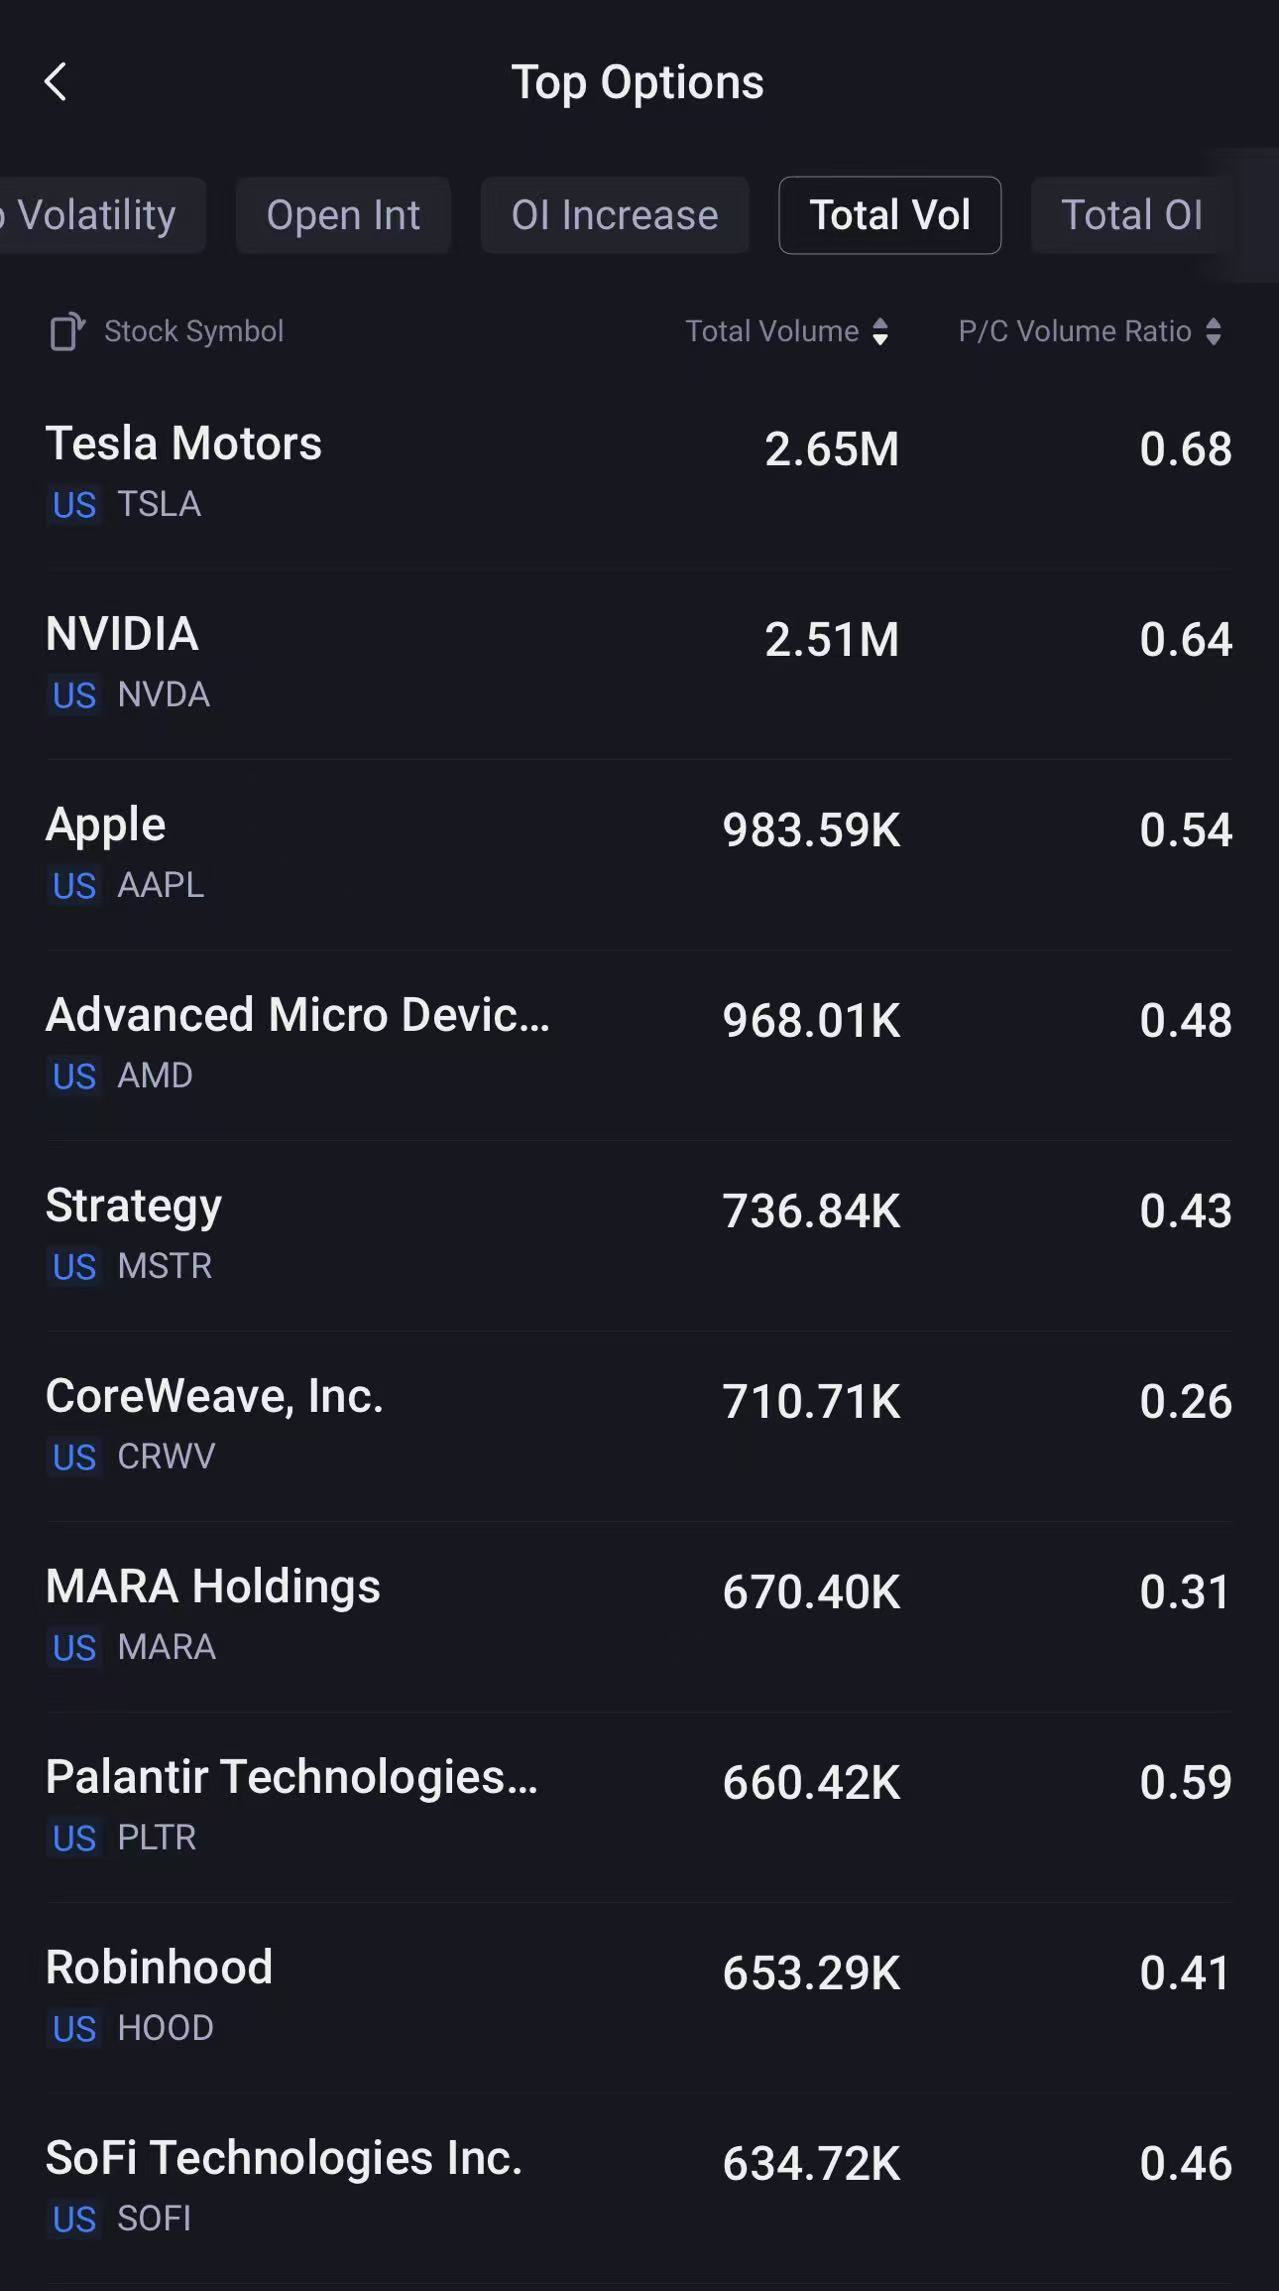Open CoreWeave, Inc. options
Image resolution: width=1279 pixels, height=2291 pixels.
(638, 1424)
